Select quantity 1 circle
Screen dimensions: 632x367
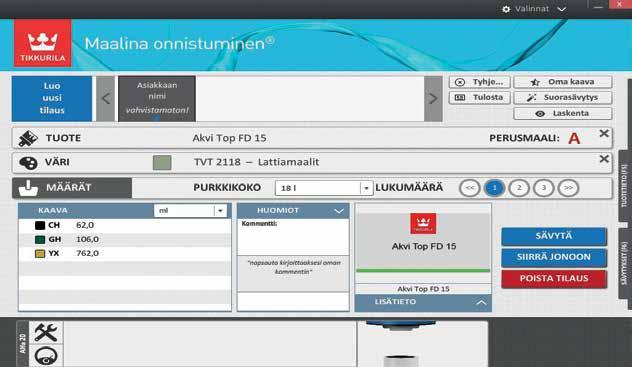coord(494,188)
